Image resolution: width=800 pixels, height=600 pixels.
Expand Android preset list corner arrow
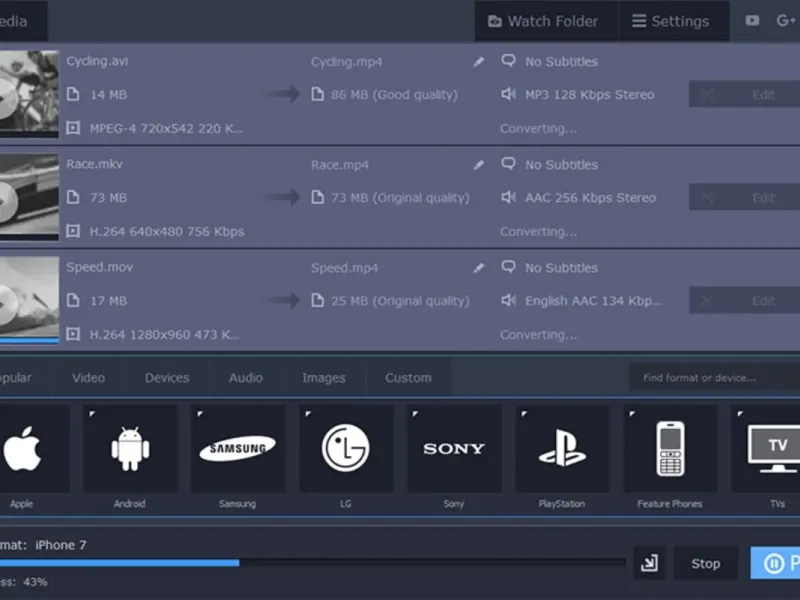(x=92, y=414)
